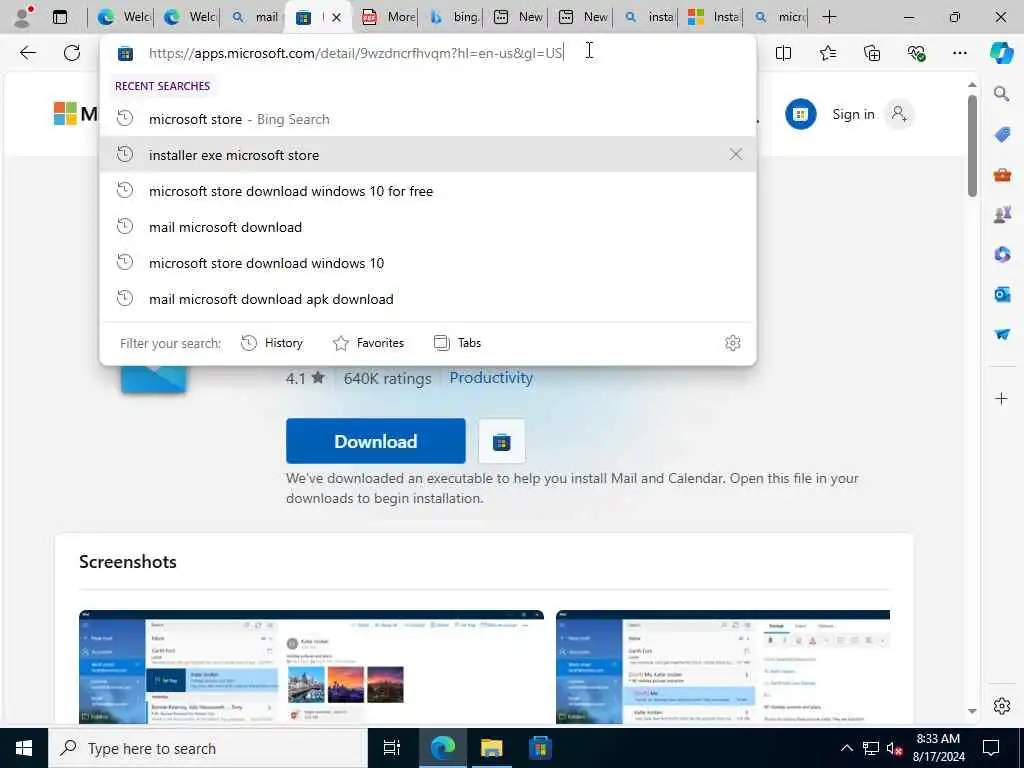The height and width of the screenshot is (768, 1024).
Task: Select 'mail microsoft download apk download' suggestion
Action: [428, 298]
